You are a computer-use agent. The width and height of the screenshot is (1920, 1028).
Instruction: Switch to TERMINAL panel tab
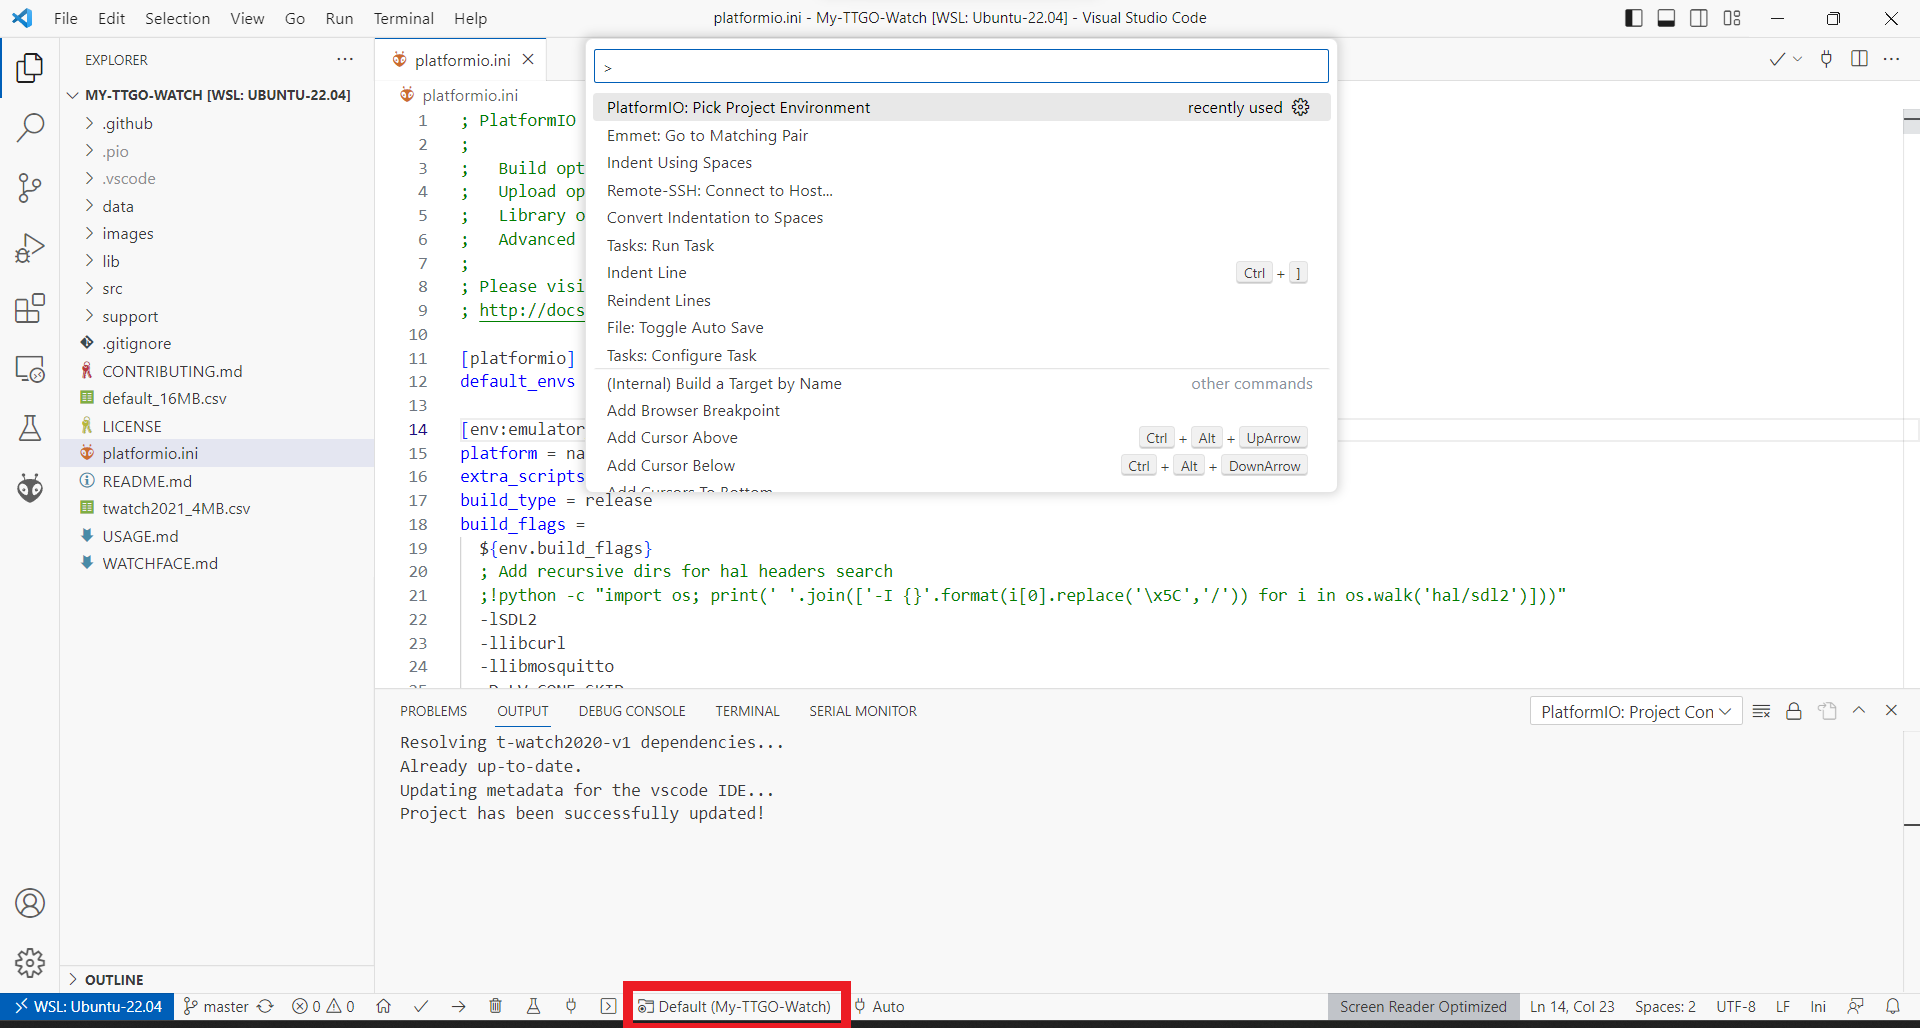point(747,711)
